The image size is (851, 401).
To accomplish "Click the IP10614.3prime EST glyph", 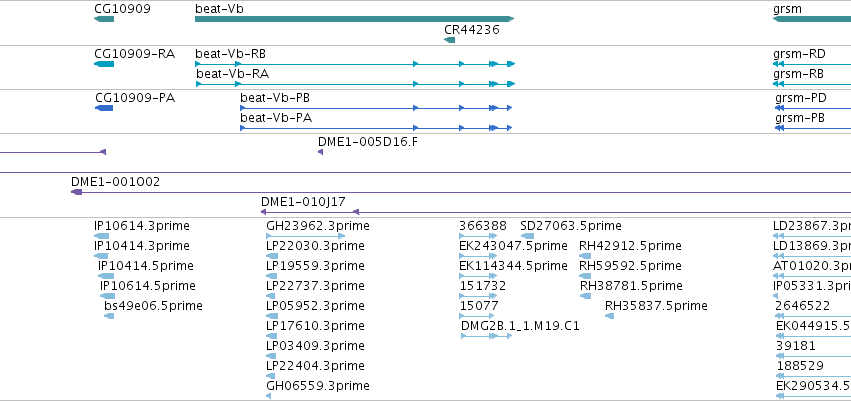I will tap(101, 236).
